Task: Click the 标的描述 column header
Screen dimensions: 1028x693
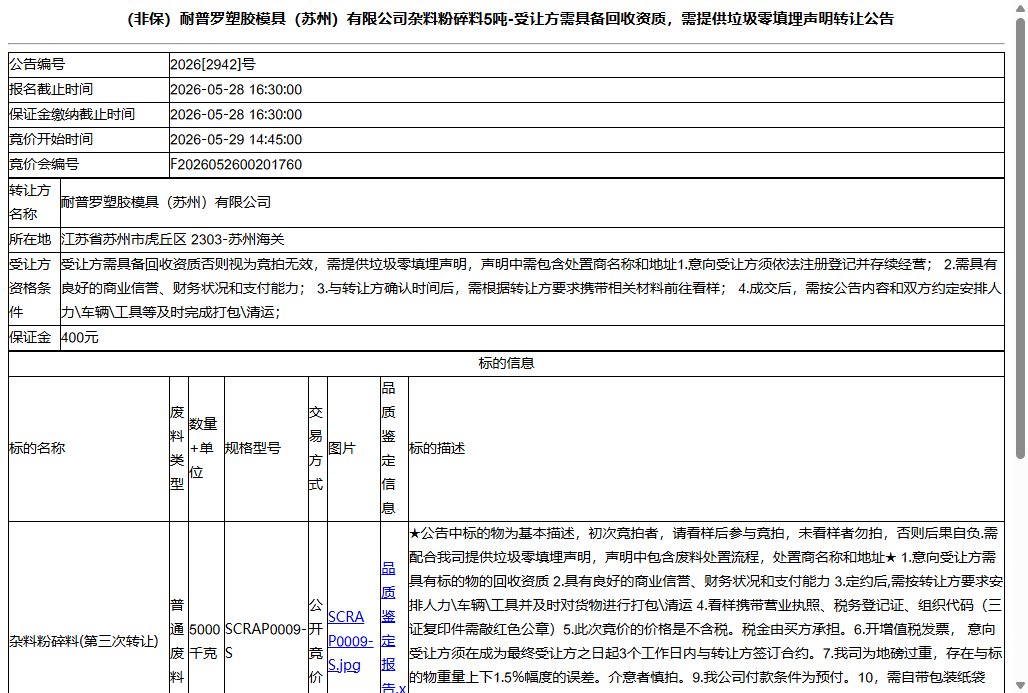Action: coord(706,448)
